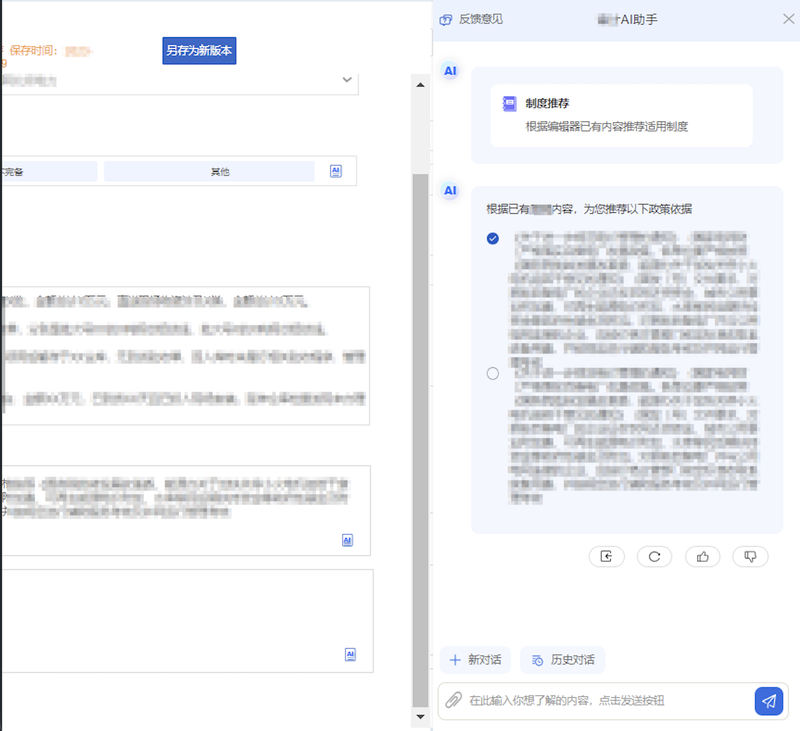Select the checked first policy radio option
This screenshot has height=731, width=800.
(492, 238)
